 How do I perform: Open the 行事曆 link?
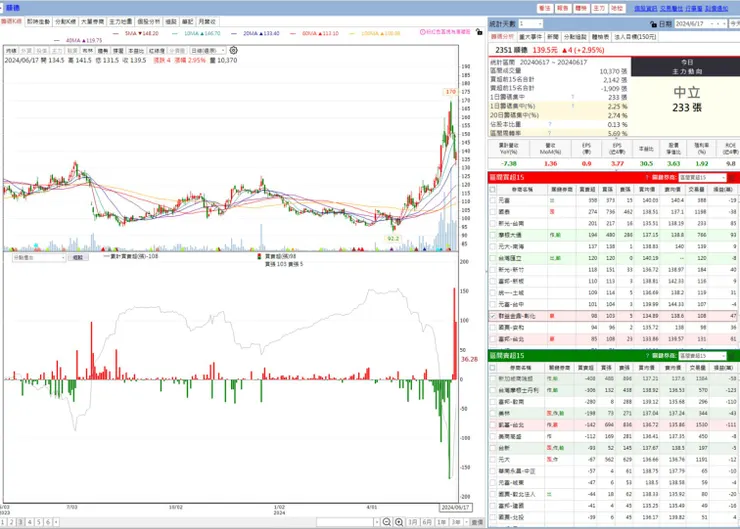tap(694, 8)
